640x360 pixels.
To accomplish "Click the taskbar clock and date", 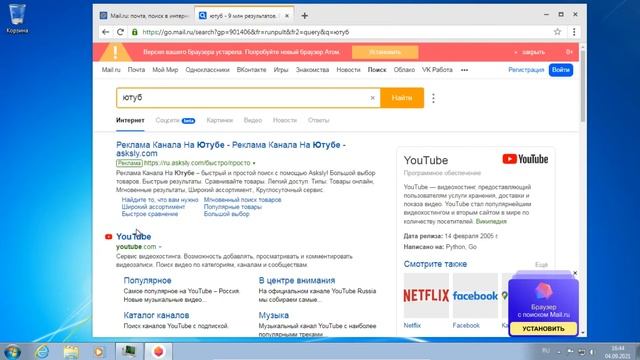I will click(618, 352).
